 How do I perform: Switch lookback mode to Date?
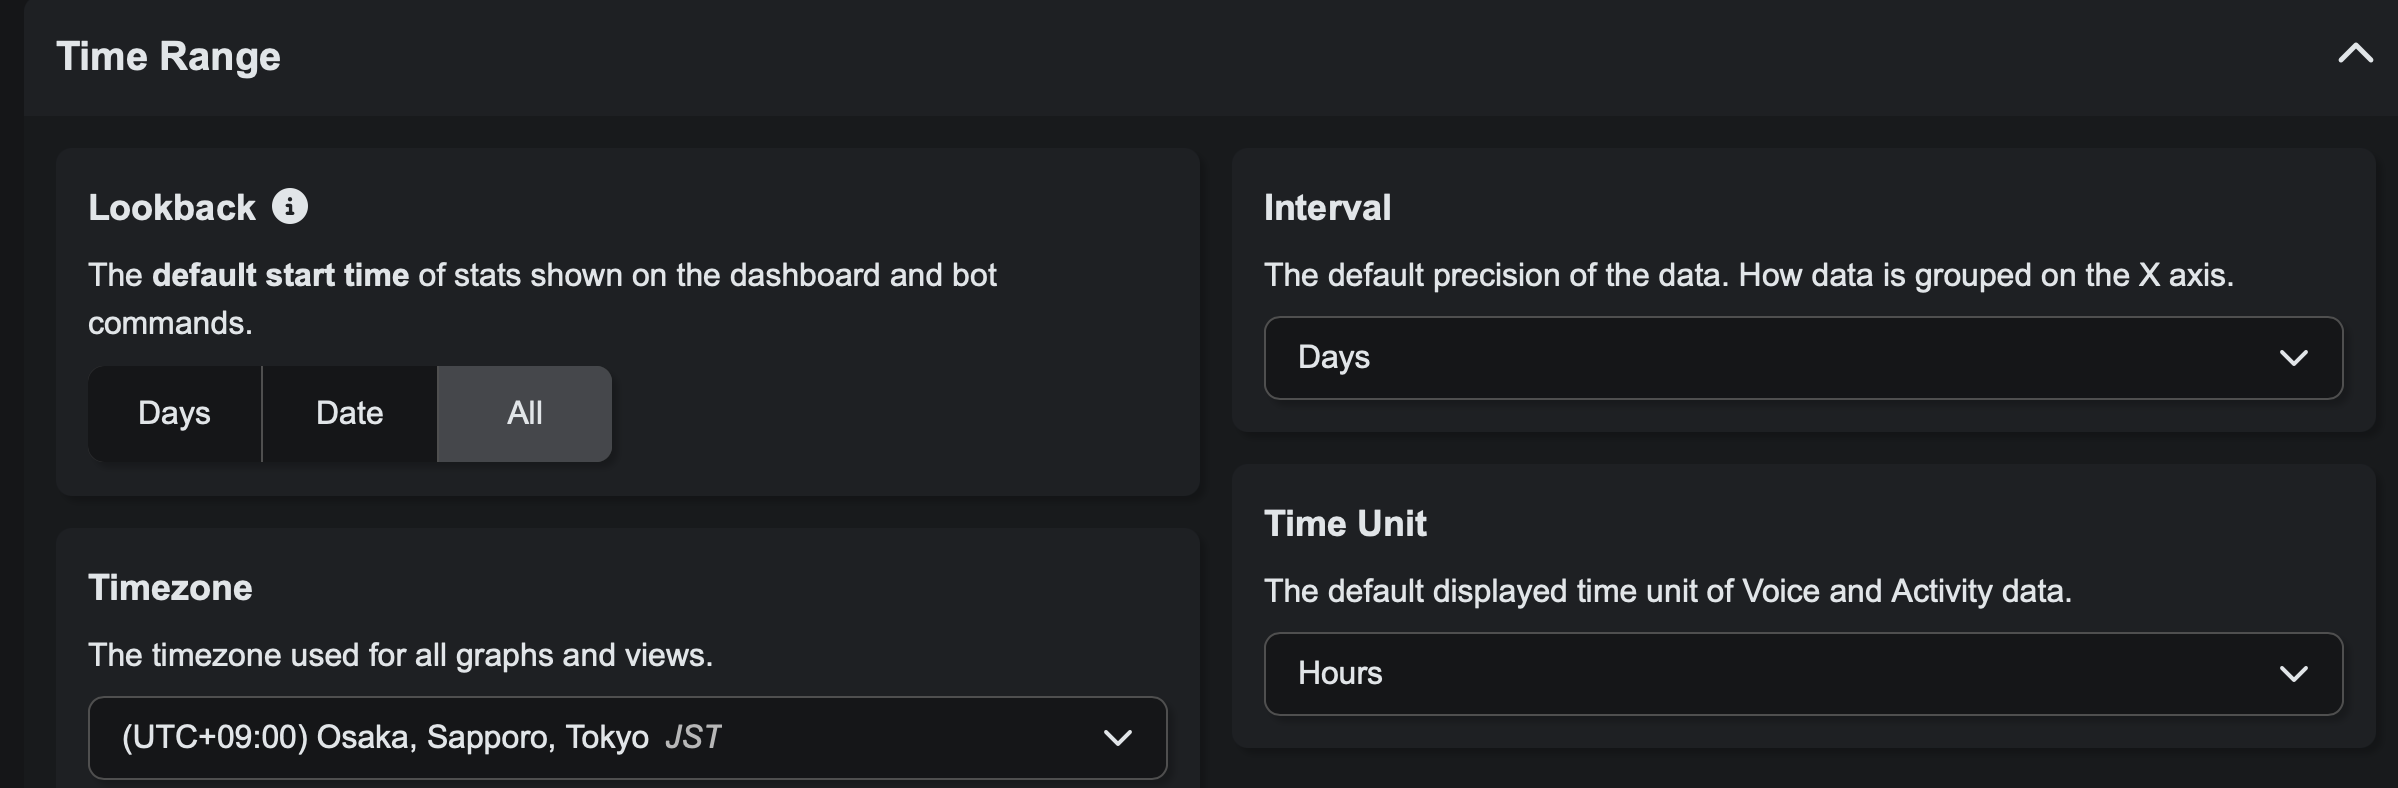coord(349,413)
